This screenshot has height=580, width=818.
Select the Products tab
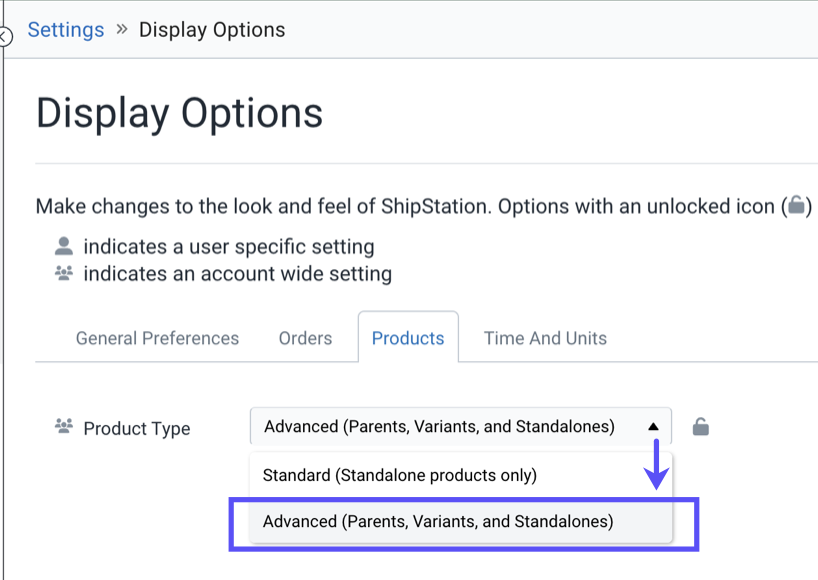(408, 338)
